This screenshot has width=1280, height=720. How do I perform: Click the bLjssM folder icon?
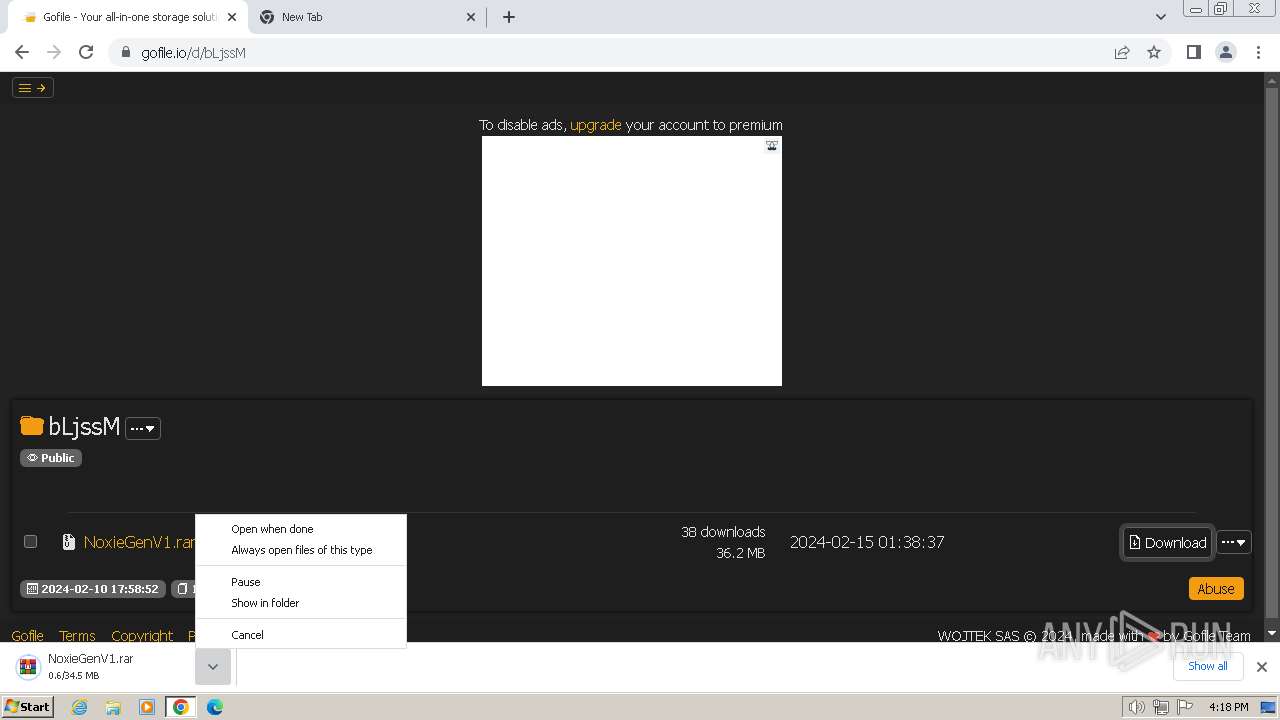[32, 426]
